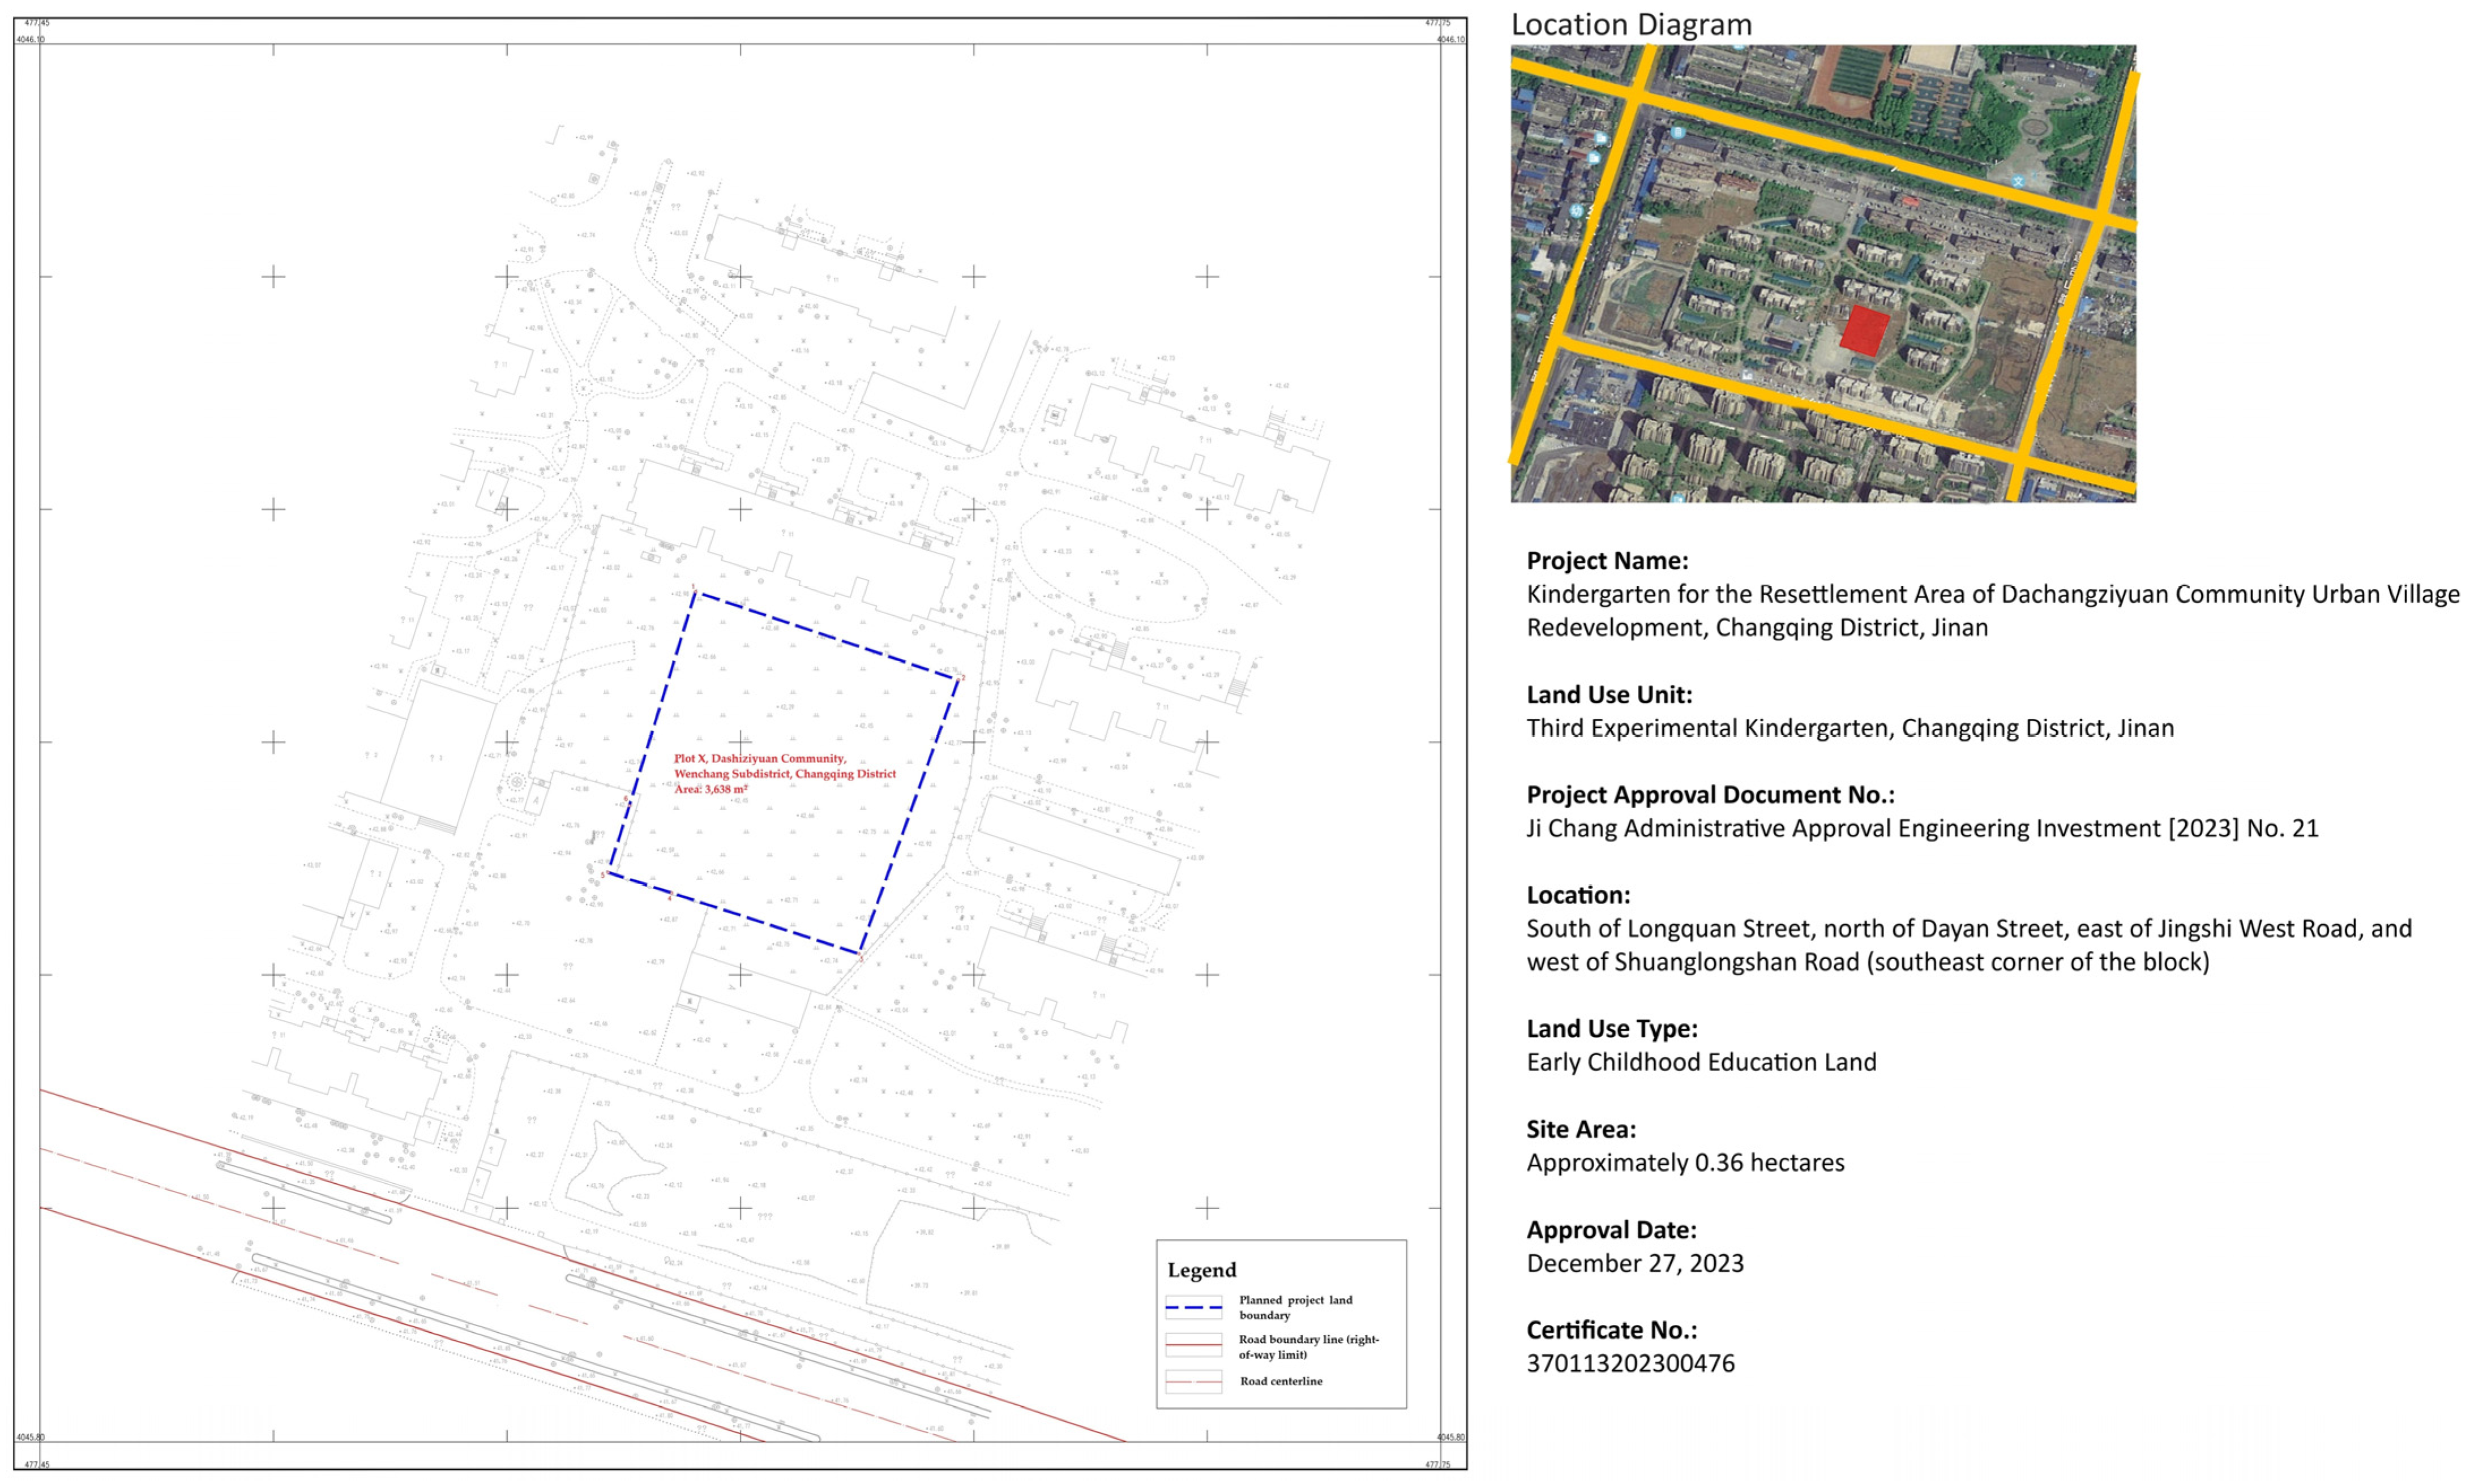
Task: Click the 'Site Area:' heading
Action: [x=1580, y=1129]
